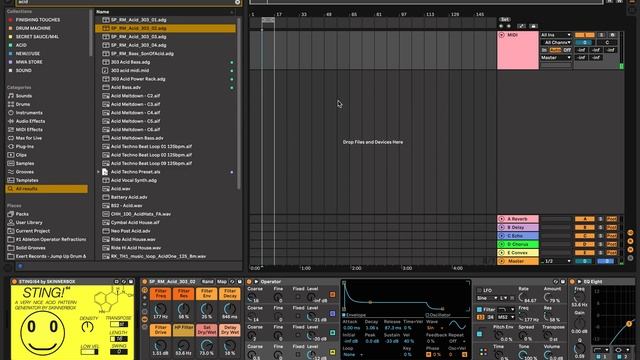Viewport: 640px width, 360px height.
Task: Open the All Channels input dropdown
Action: point(557,42)
